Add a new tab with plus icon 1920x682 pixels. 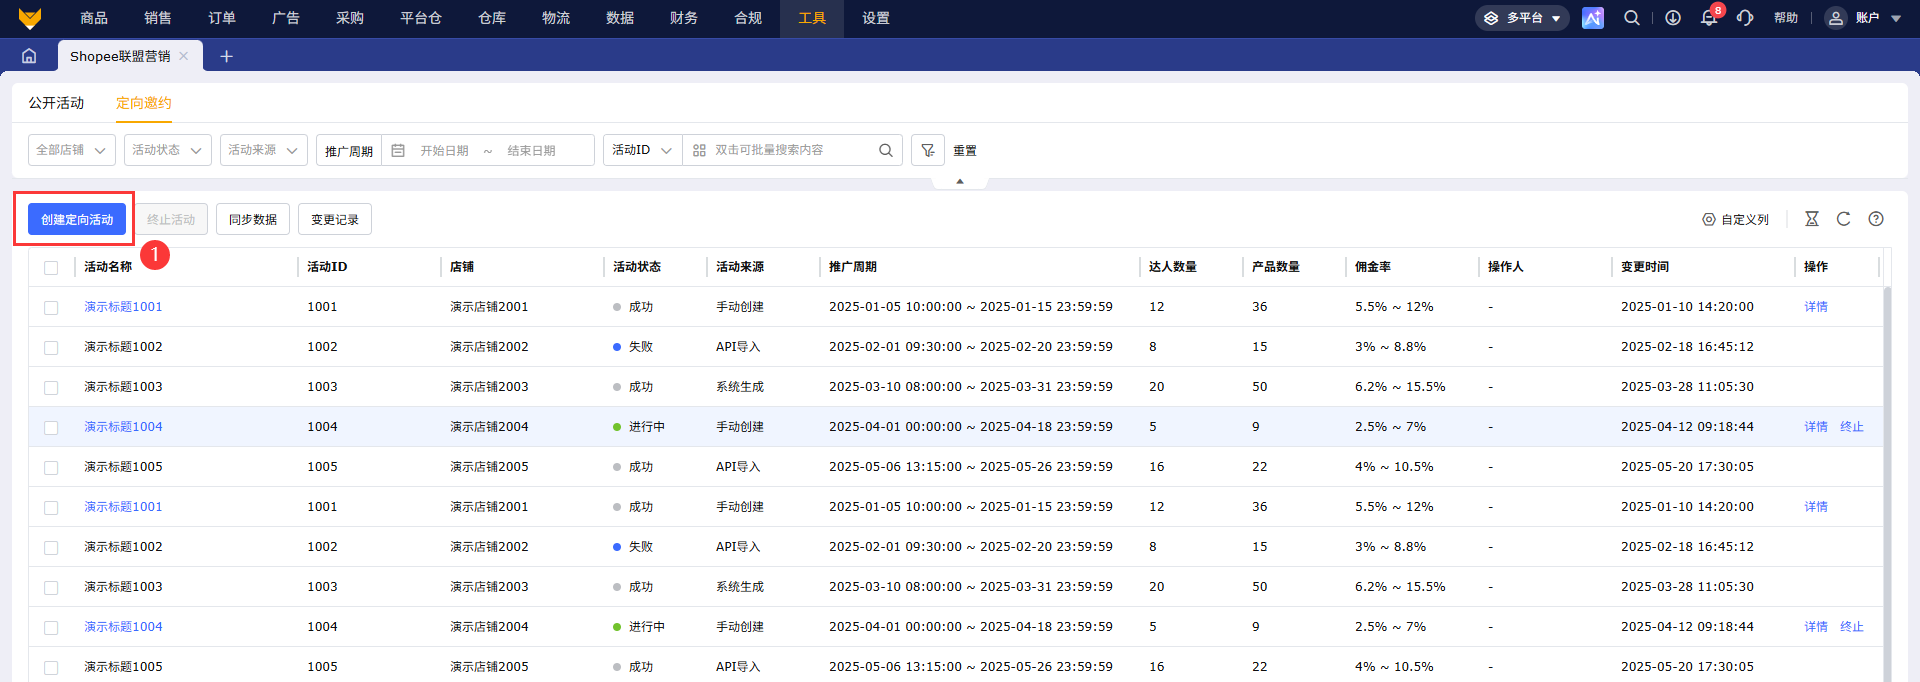point(226,56)
